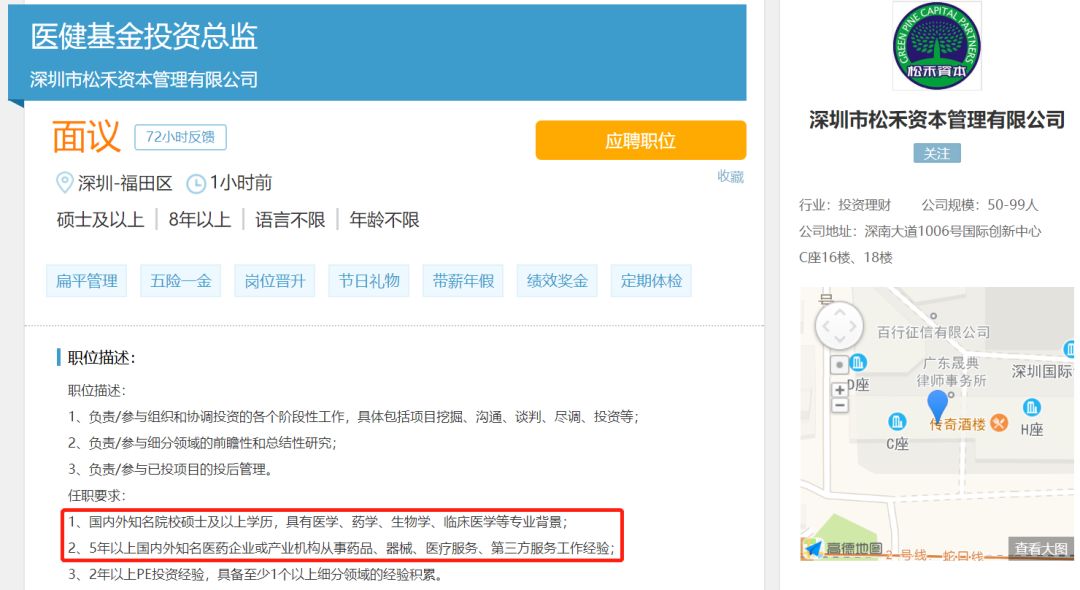The height and width of the screenshot is (590, 1080).
Task: Click the 应聘职位 apply button
Action: [641, 140]
